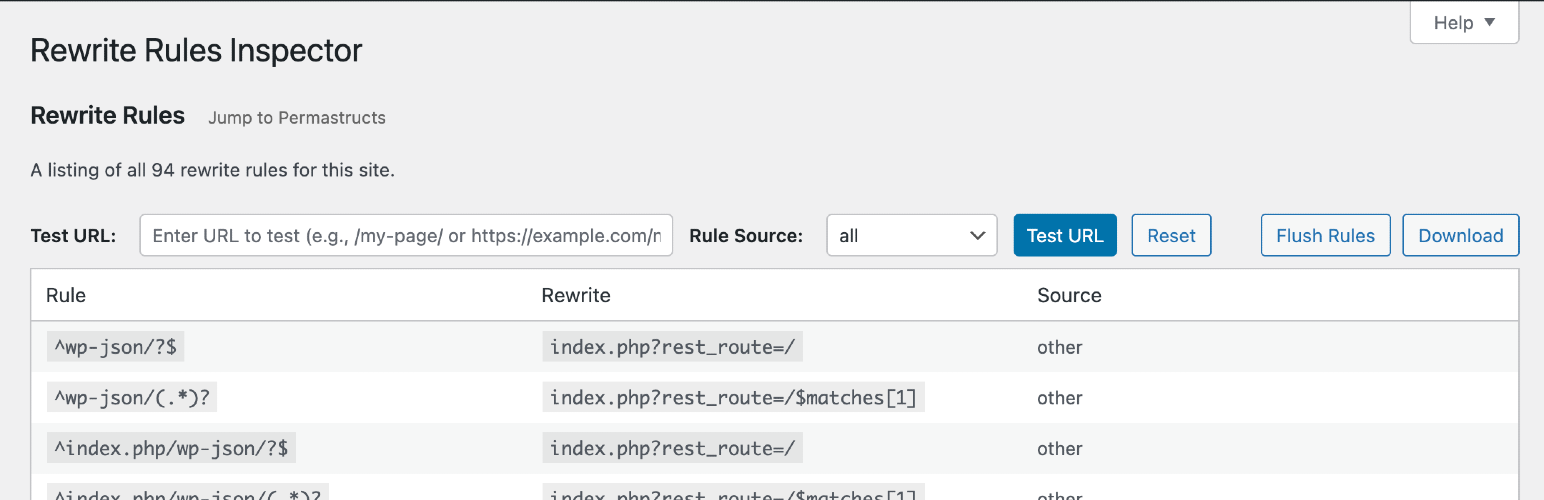Click the first row's 'other' source

point(1059,347)
